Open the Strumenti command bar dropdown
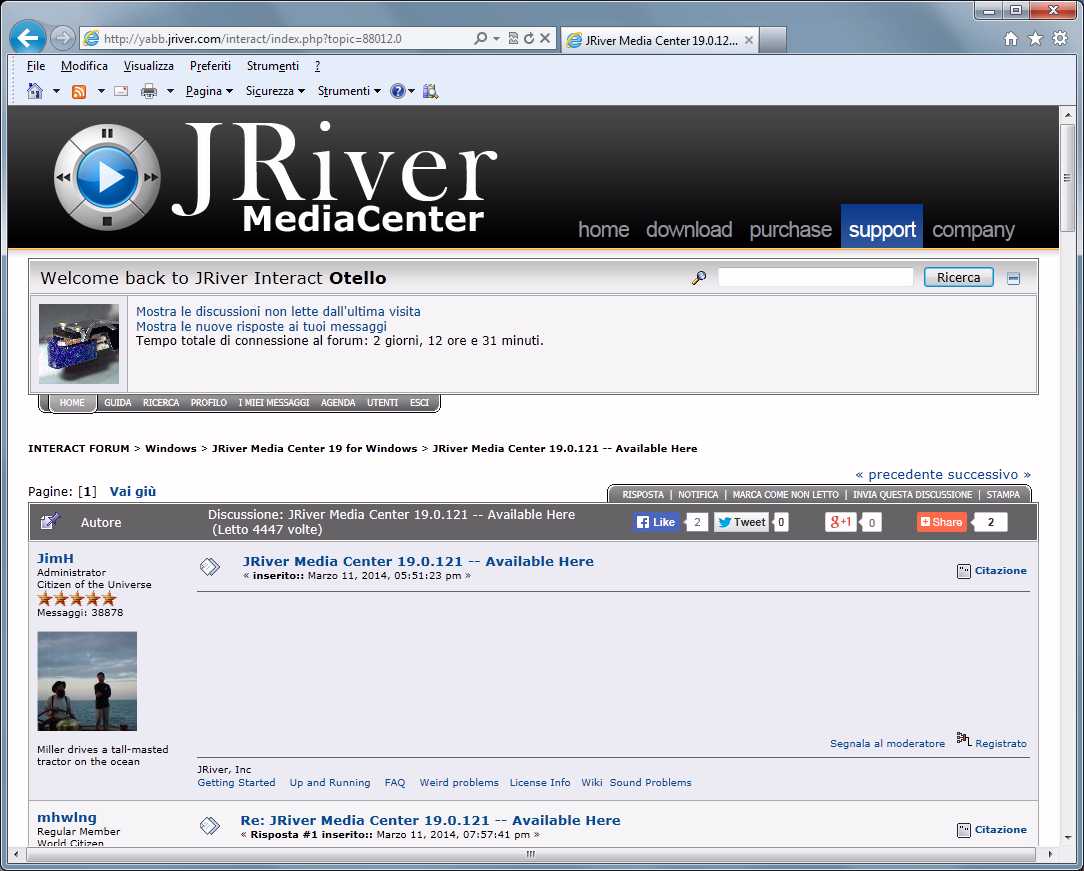The height and width of the screenshot is (871, 1084). pos(349,91)
